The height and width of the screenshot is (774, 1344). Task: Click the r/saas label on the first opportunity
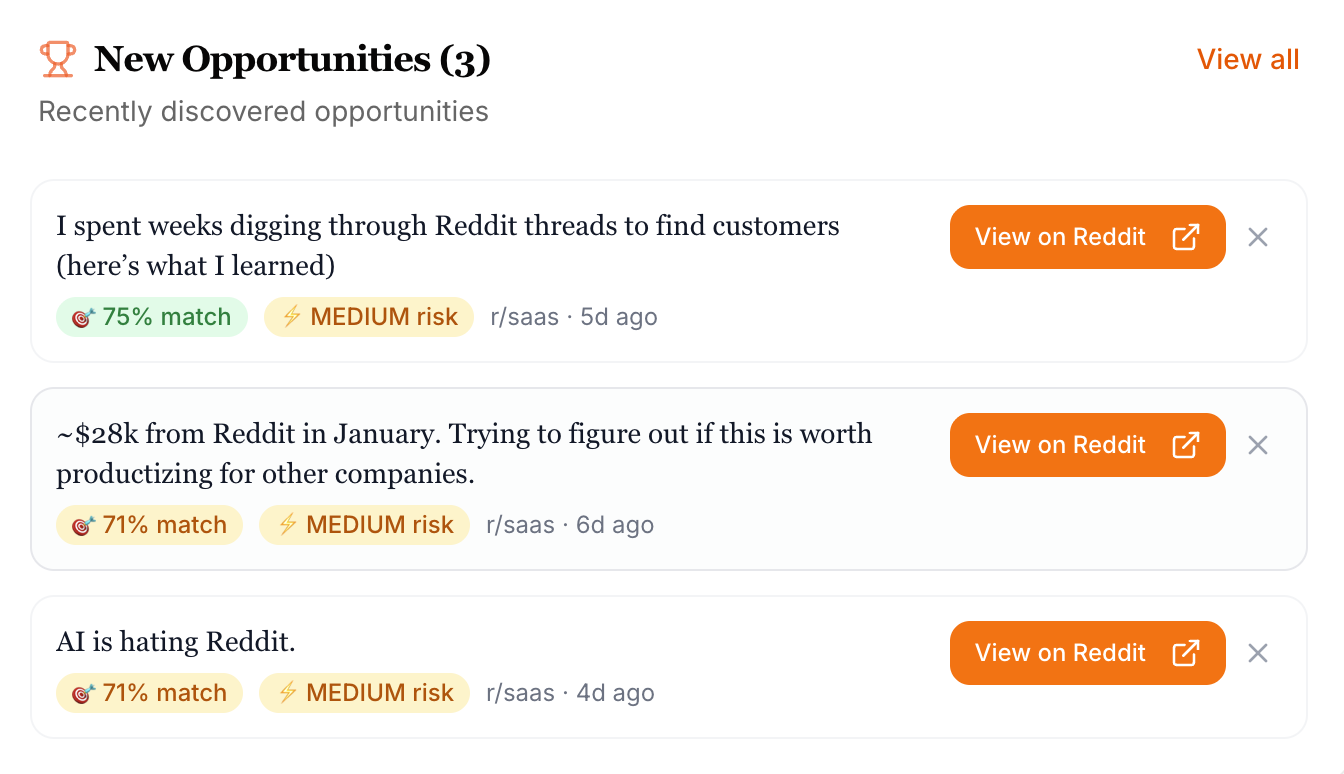524,316
